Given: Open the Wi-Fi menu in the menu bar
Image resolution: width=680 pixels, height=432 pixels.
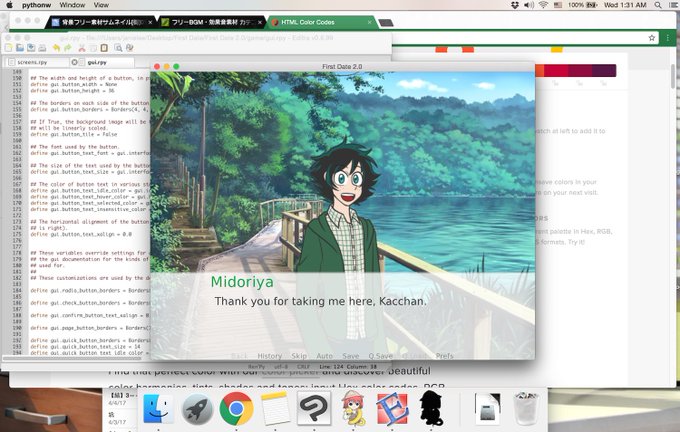Looking at the screenshot, I should coord(543,5).
